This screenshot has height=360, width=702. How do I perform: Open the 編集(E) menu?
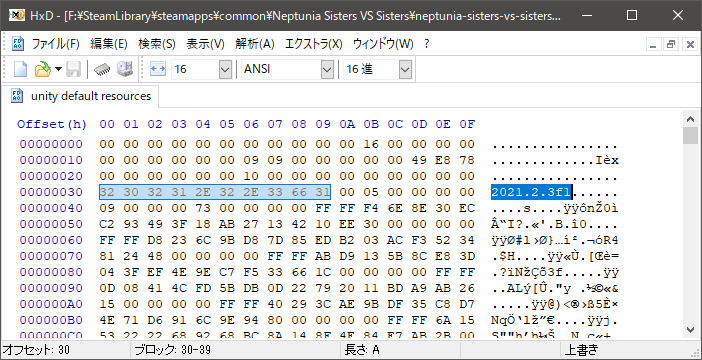pos(109,44)
